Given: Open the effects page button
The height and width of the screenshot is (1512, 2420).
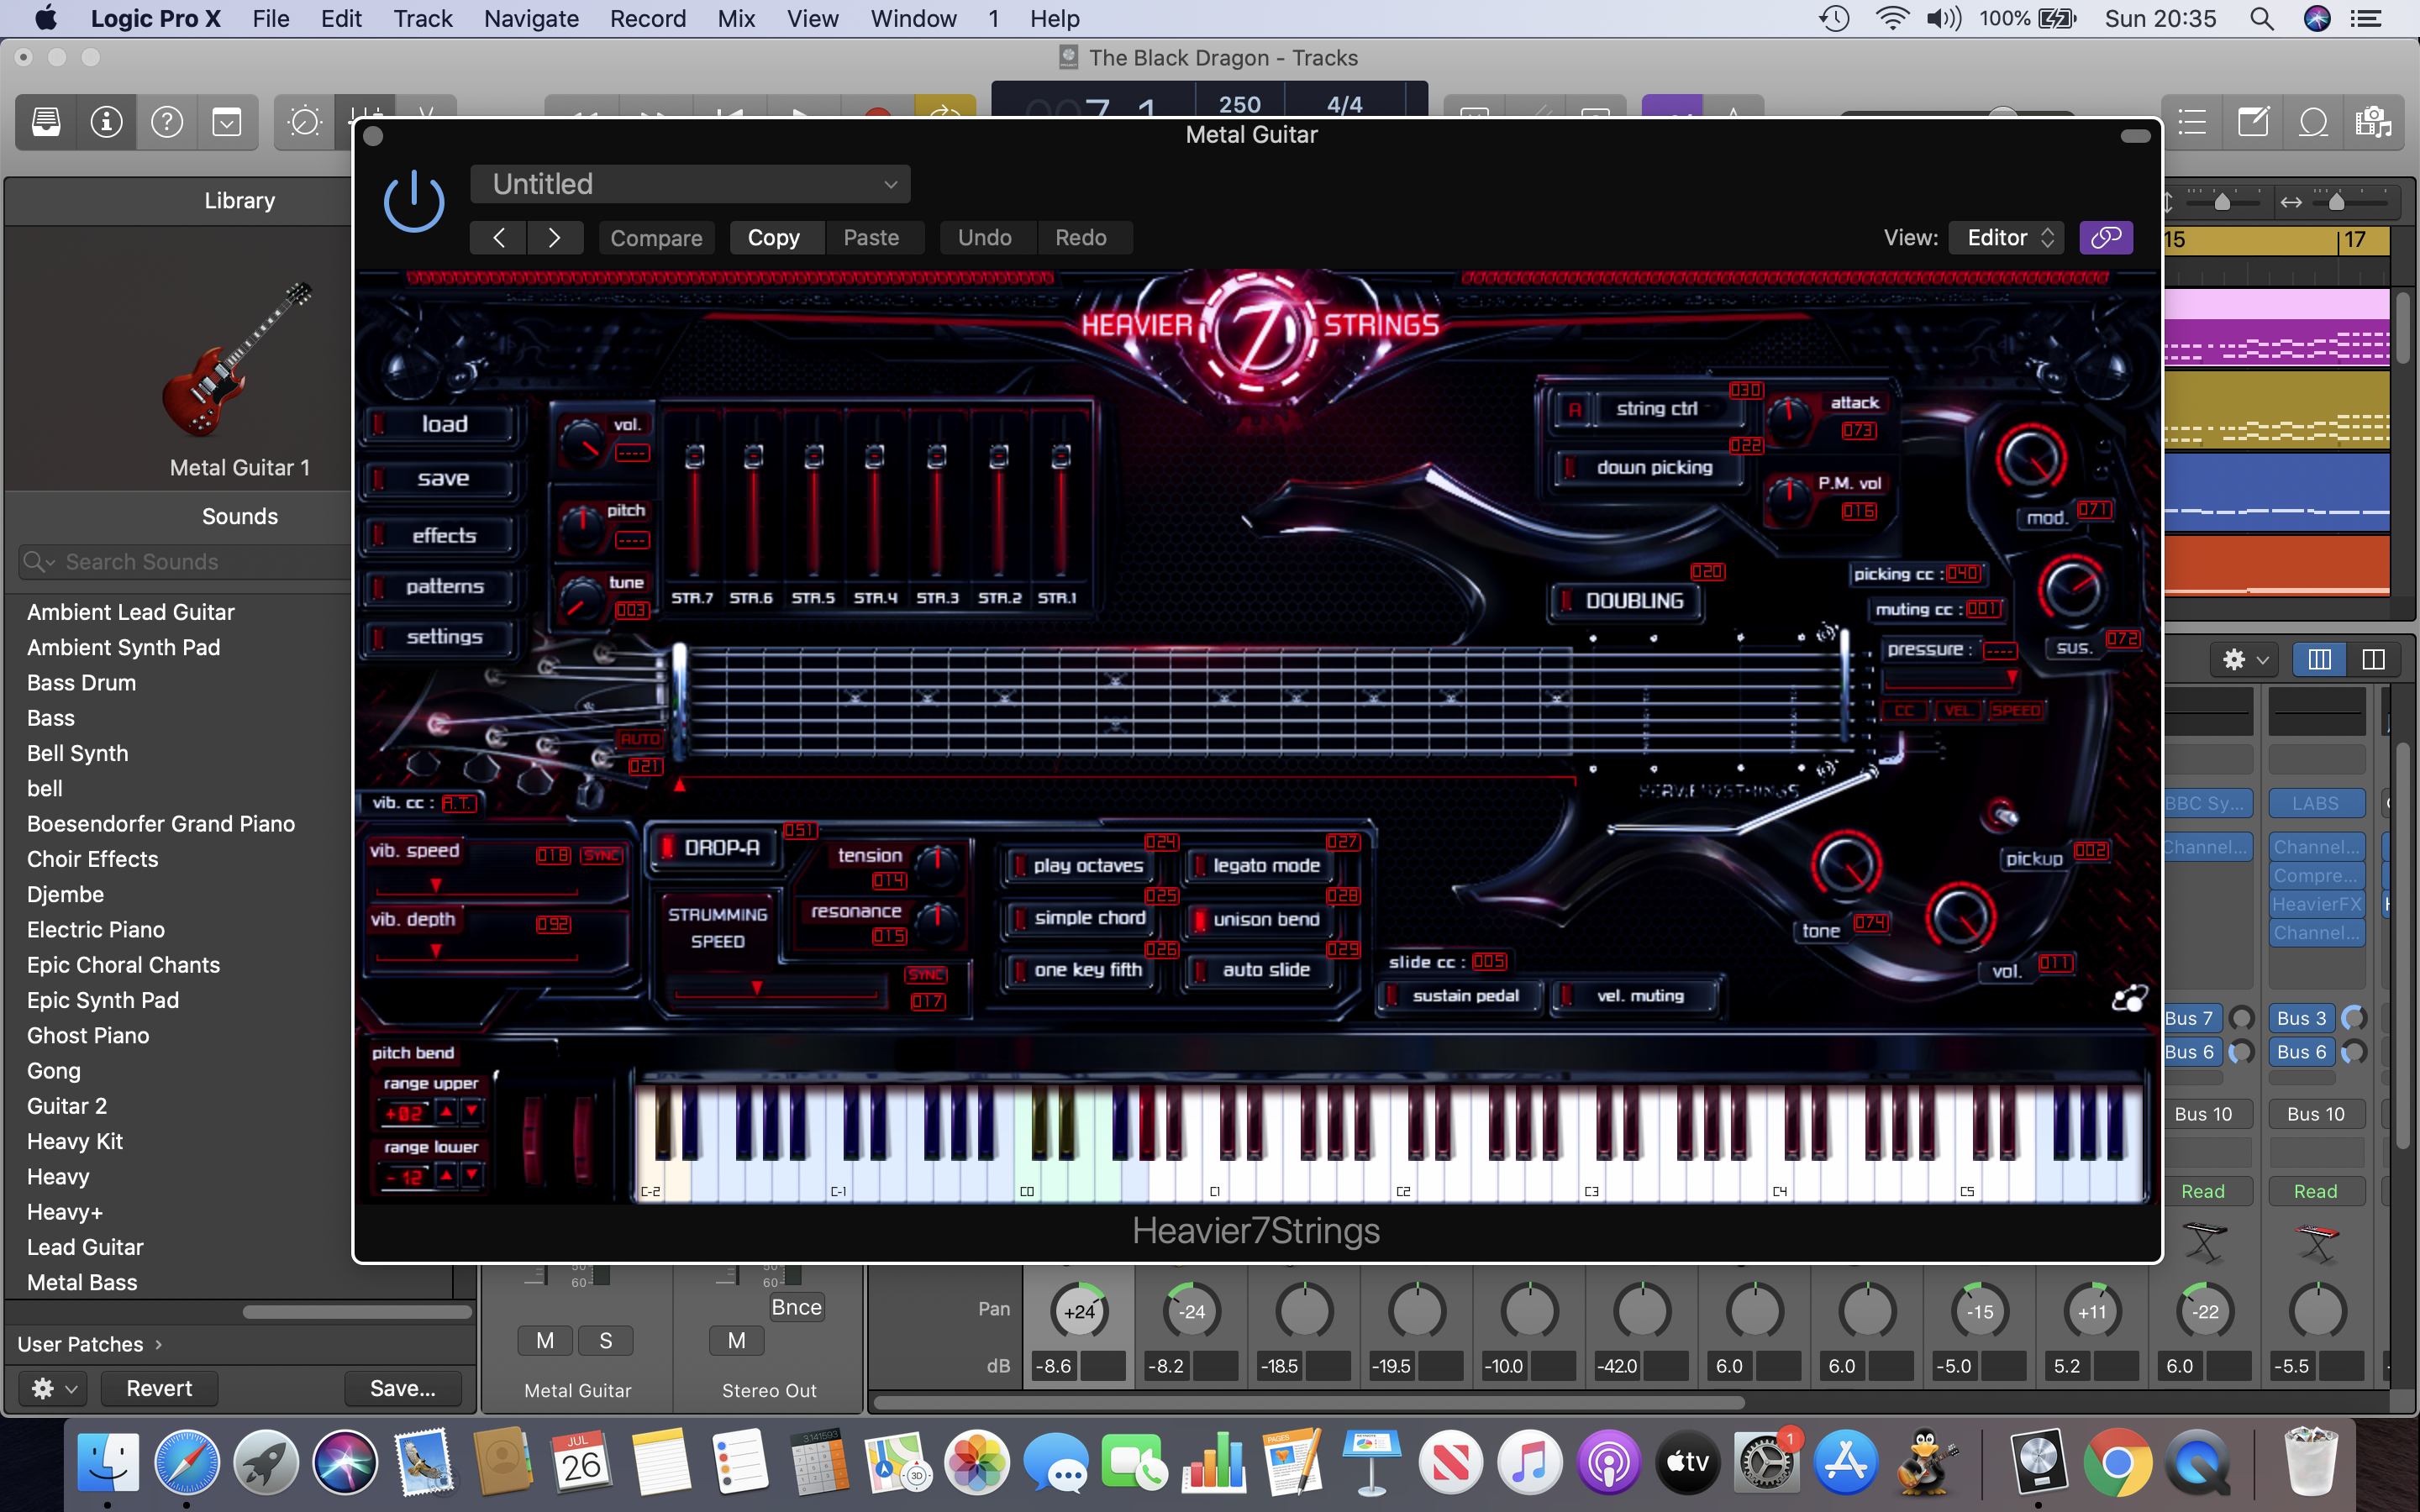Looking at the screenshot, I should (x=444, y=536).
